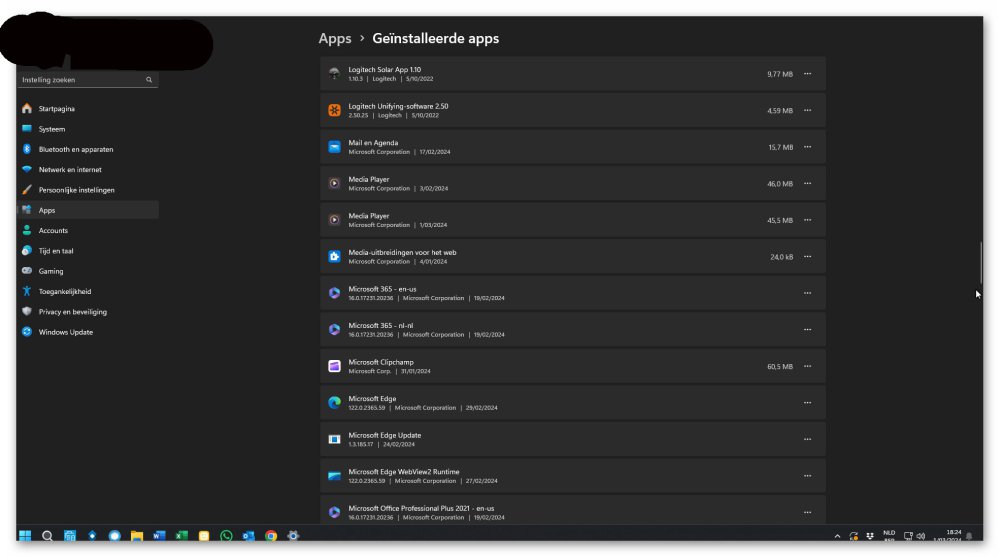Go to Privacy en beveiliging settings

[72, 312]
